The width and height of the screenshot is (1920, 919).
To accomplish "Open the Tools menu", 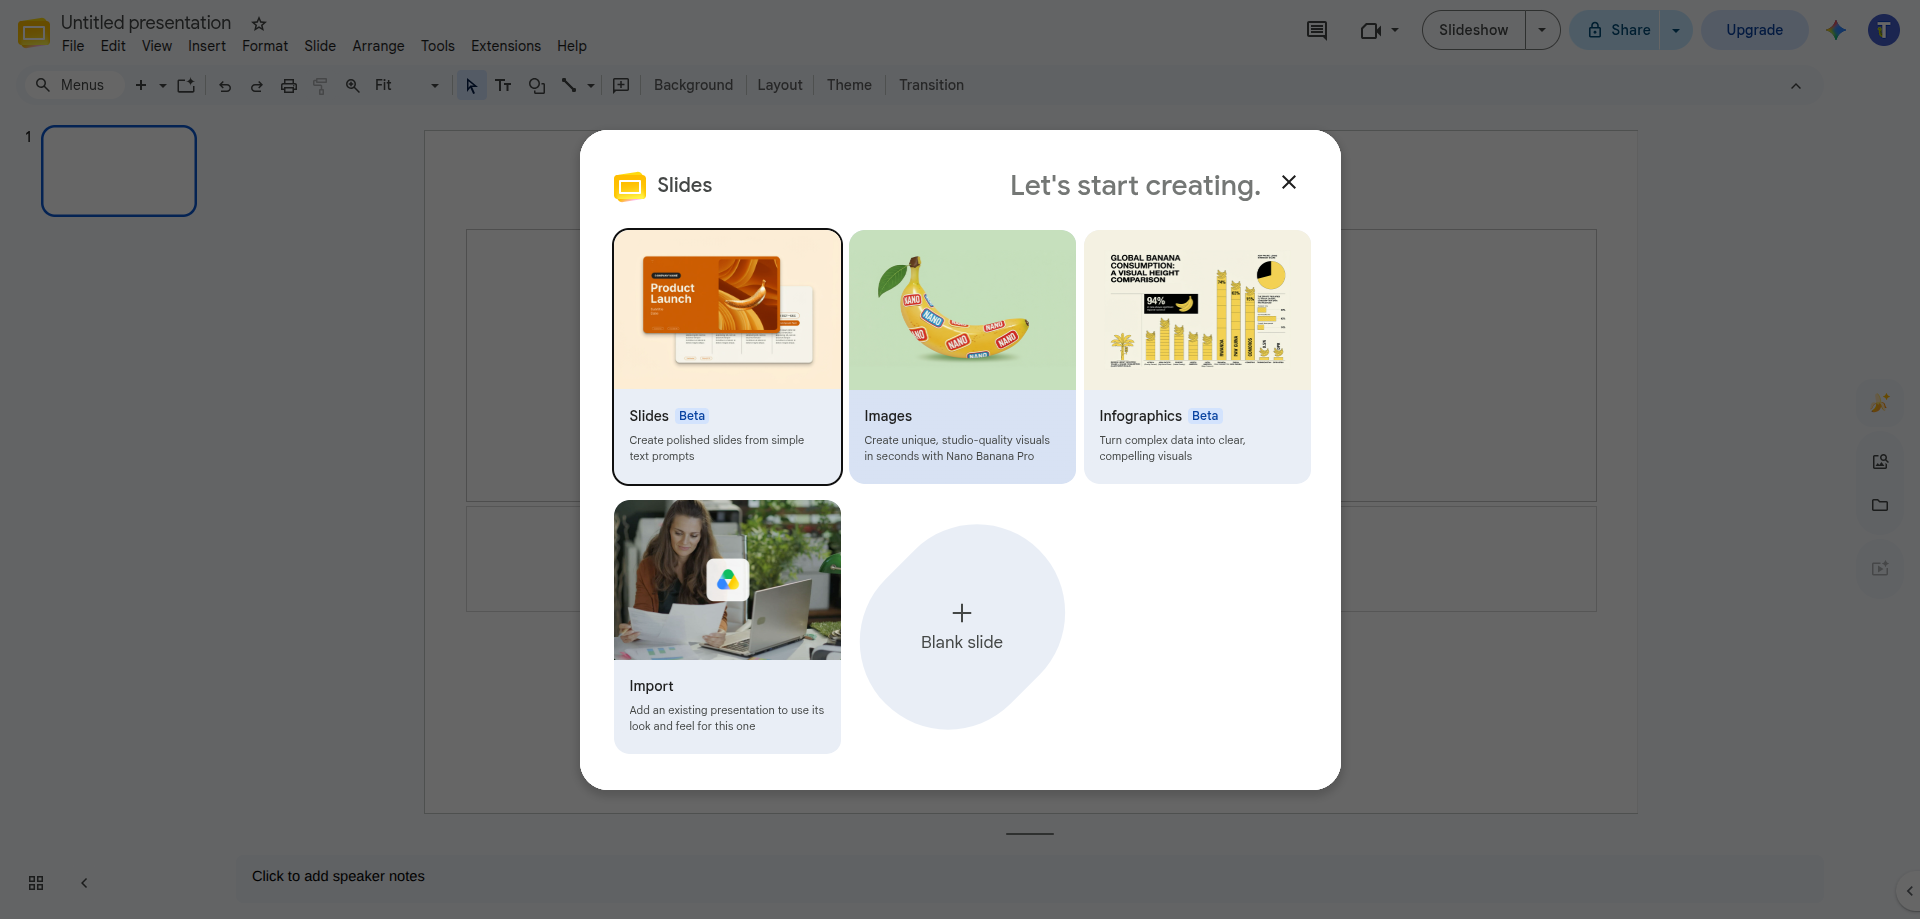I will click(x=438, y=46).
